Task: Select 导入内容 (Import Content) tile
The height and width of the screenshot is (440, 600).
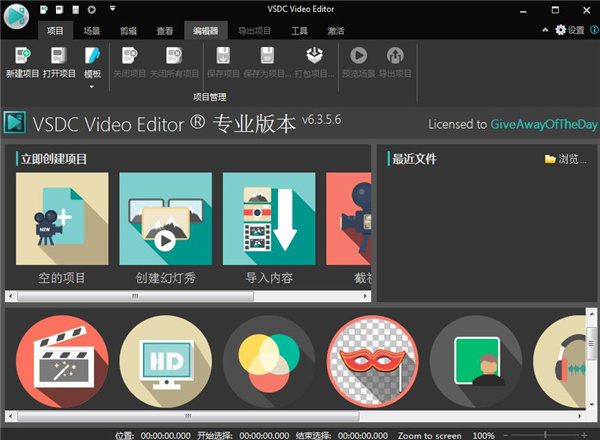Action: tap(268, 218)
